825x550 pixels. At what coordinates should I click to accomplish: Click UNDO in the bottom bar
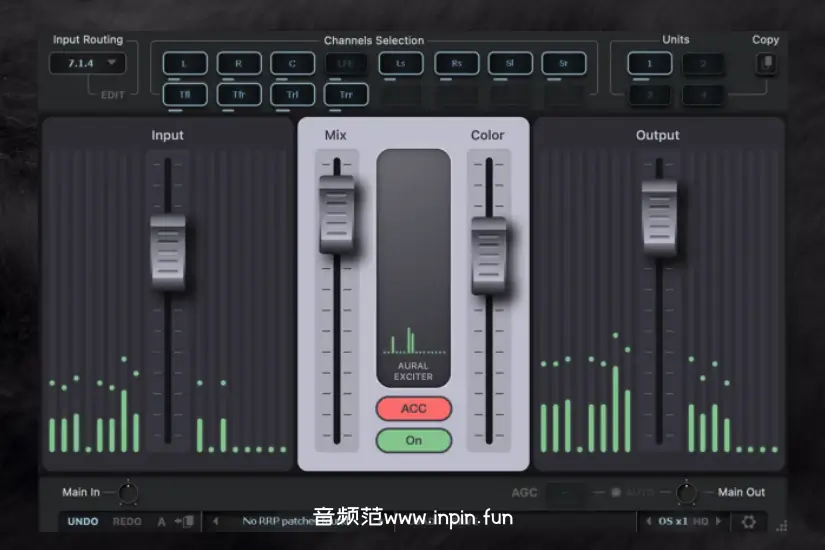point(83,522)
